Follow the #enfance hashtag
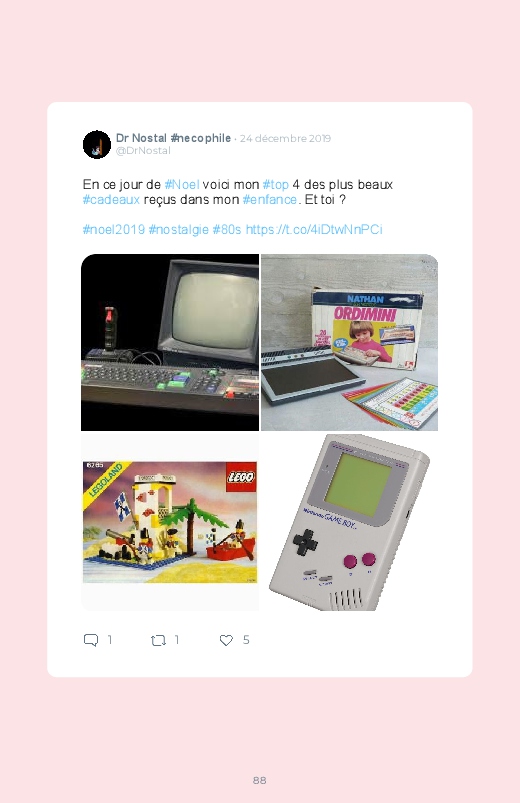This screenshot has width=520, height=803. point(270,200)
